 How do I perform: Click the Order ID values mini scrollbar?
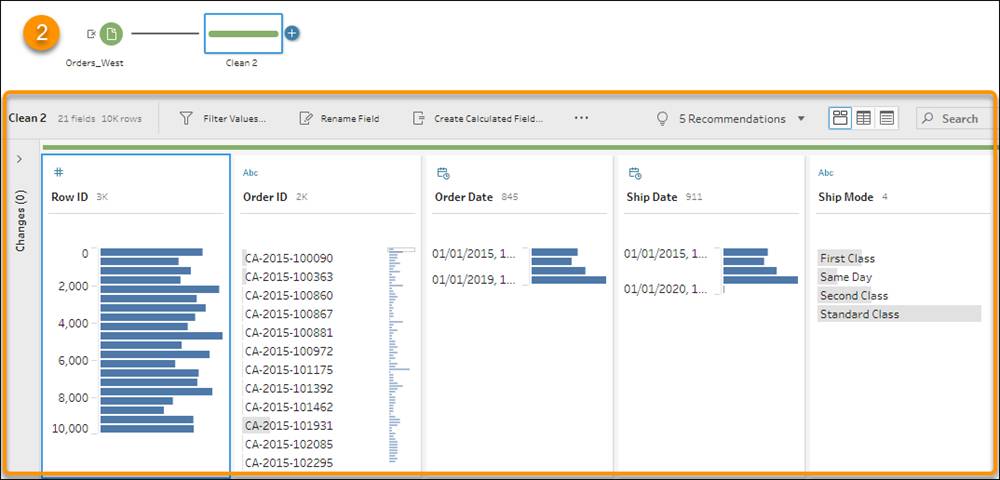click(x=401, y=355)
